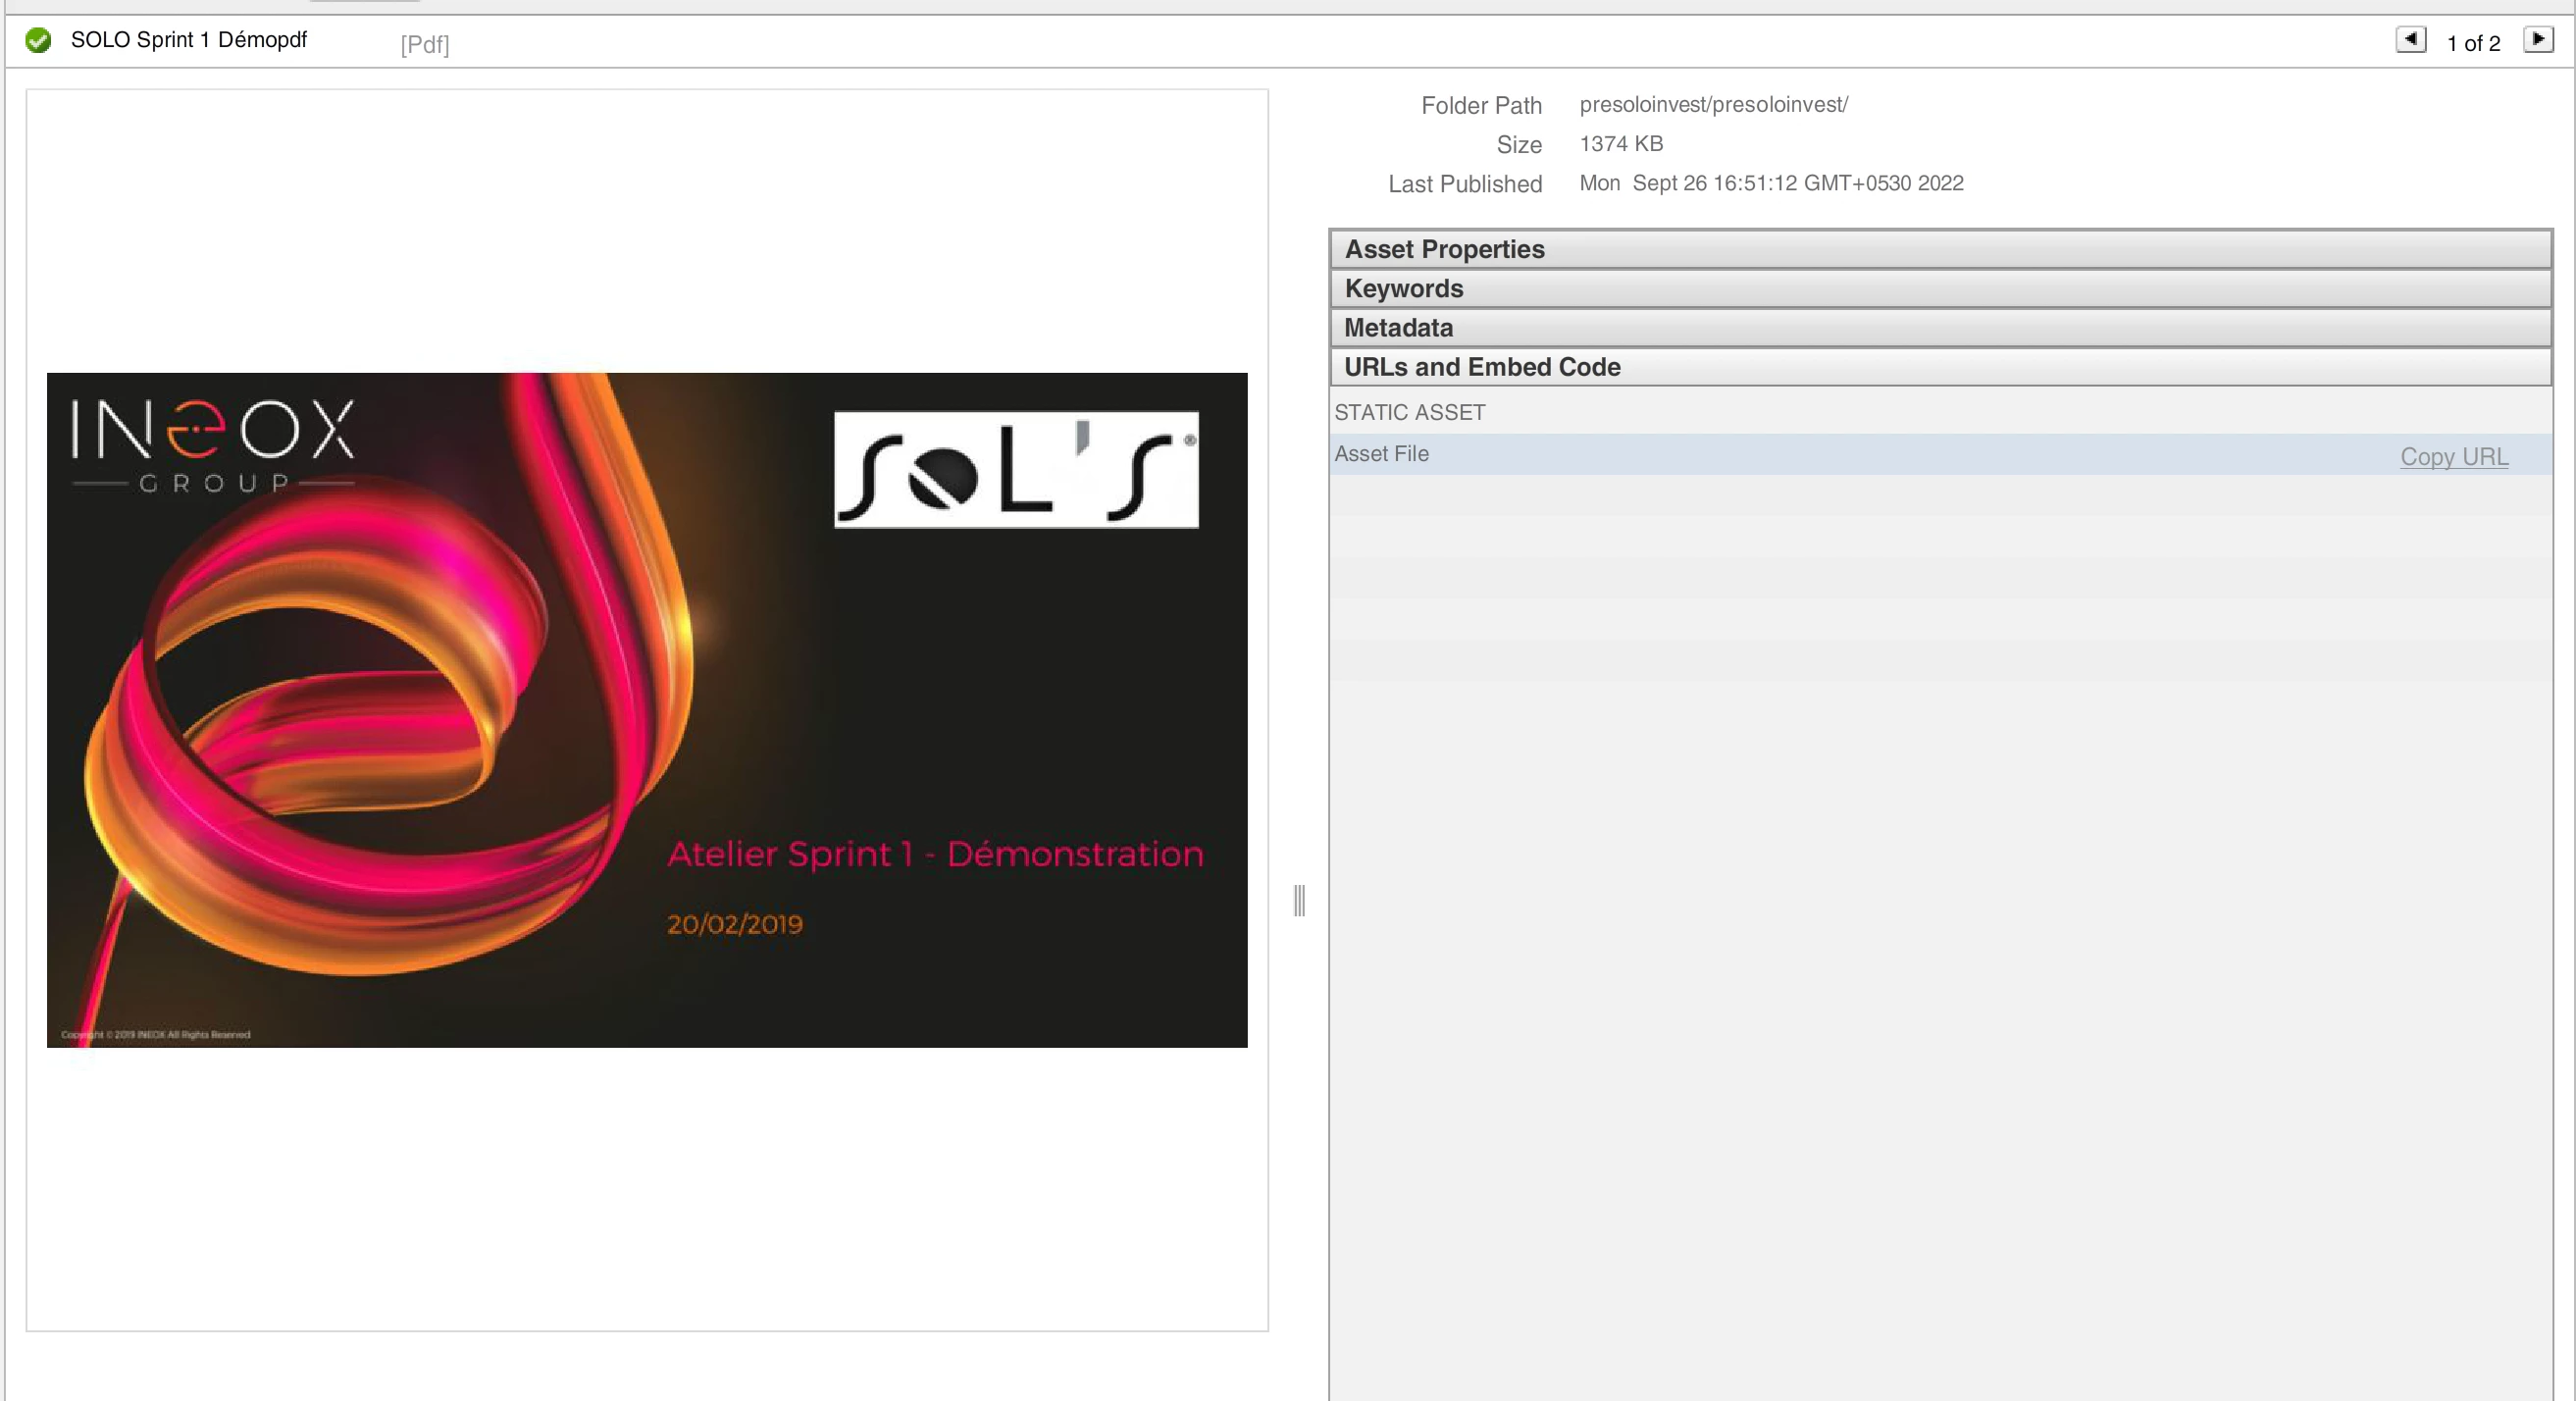Click the '1 of 2' page counter
This screenshot has height=1401, width=2576.
2473,43
